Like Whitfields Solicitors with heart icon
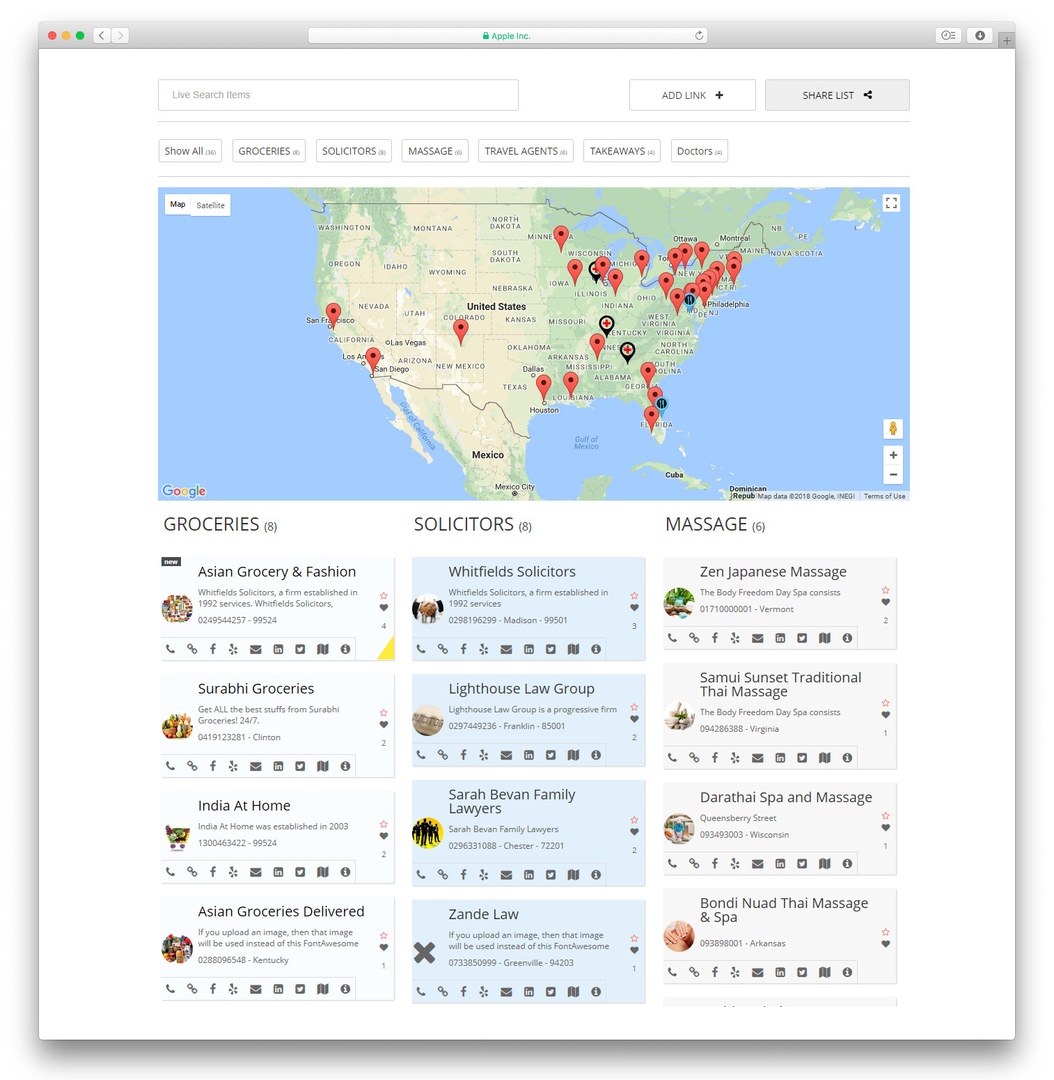 point(634,608)
